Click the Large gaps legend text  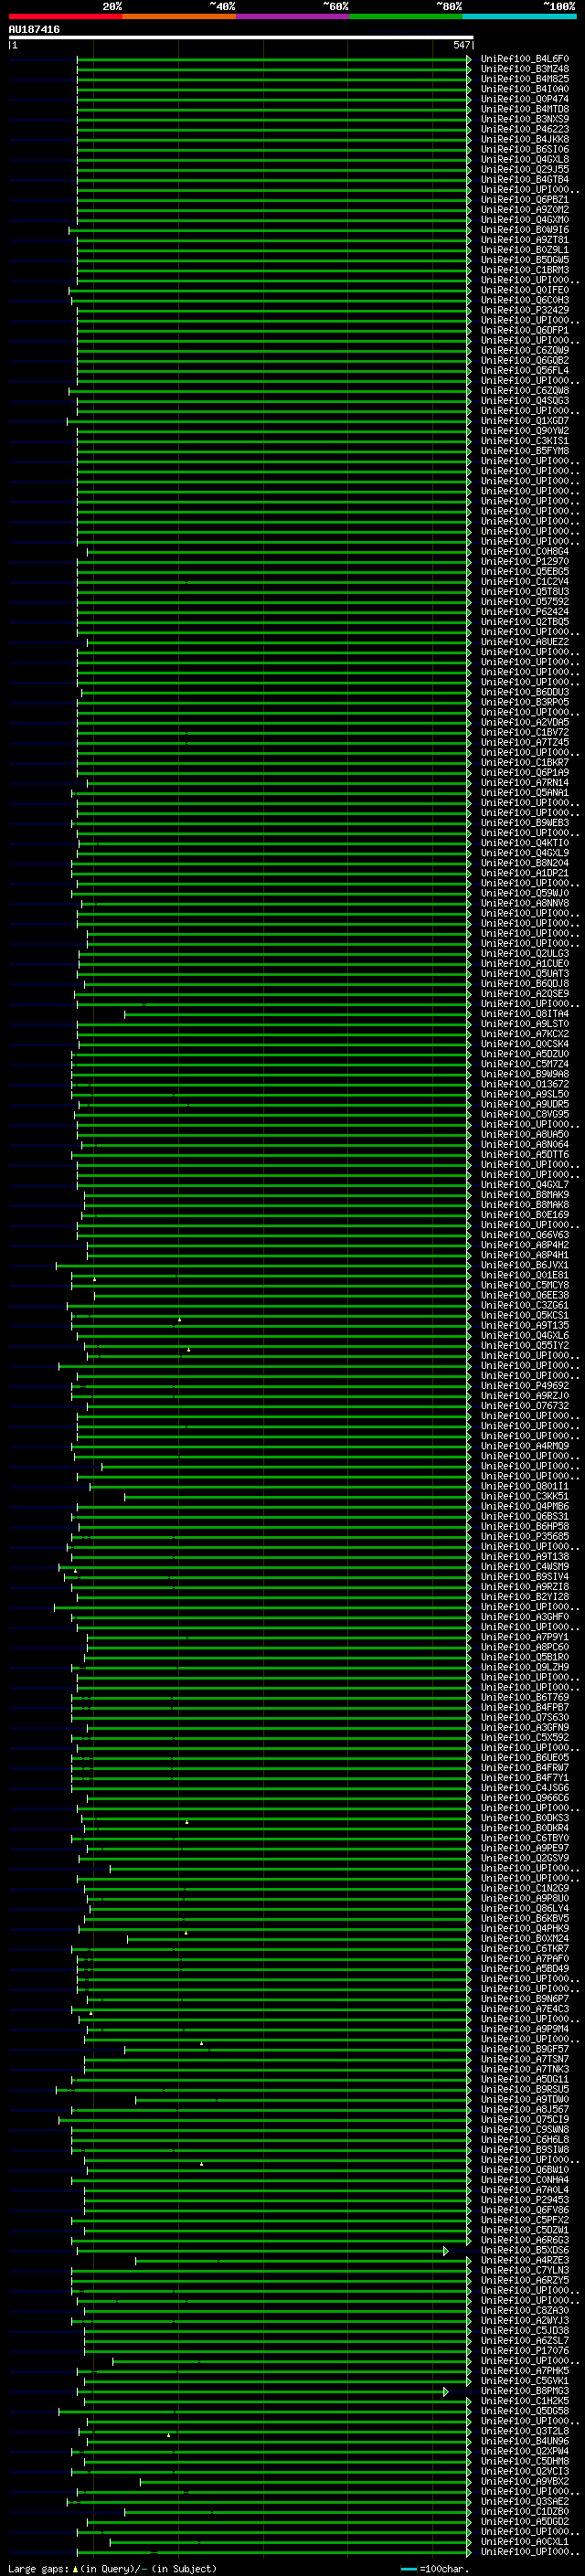tap(112, 2569)
